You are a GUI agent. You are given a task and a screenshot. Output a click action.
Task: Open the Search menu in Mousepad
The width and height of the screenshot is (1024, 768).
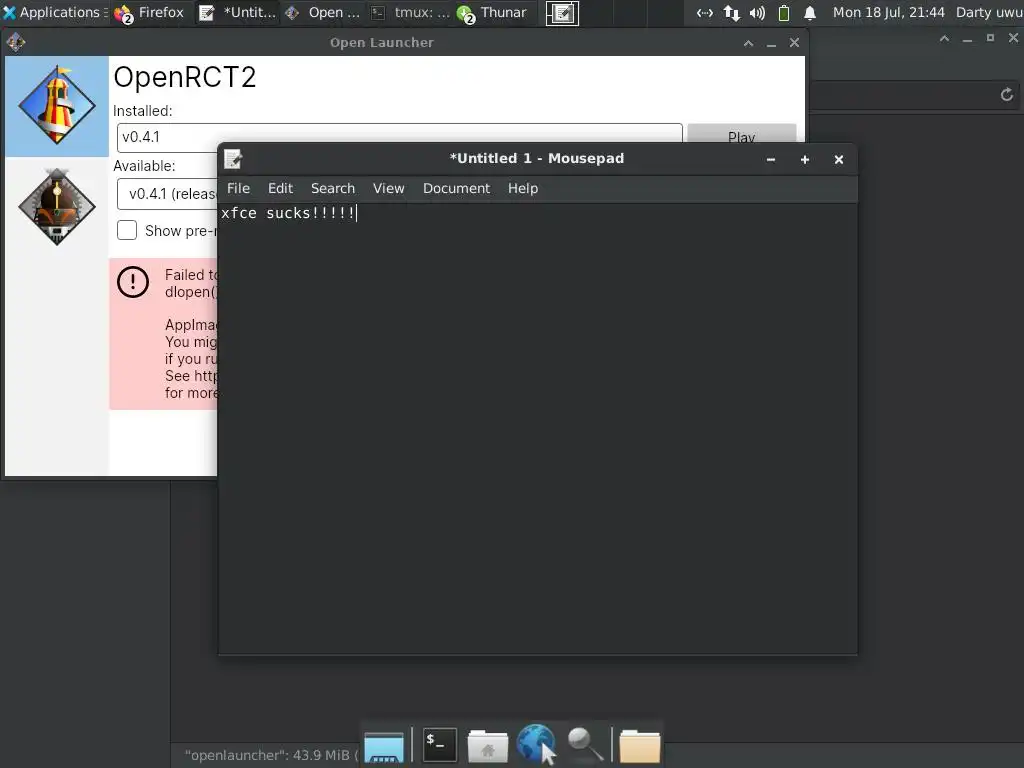point(332,188)
